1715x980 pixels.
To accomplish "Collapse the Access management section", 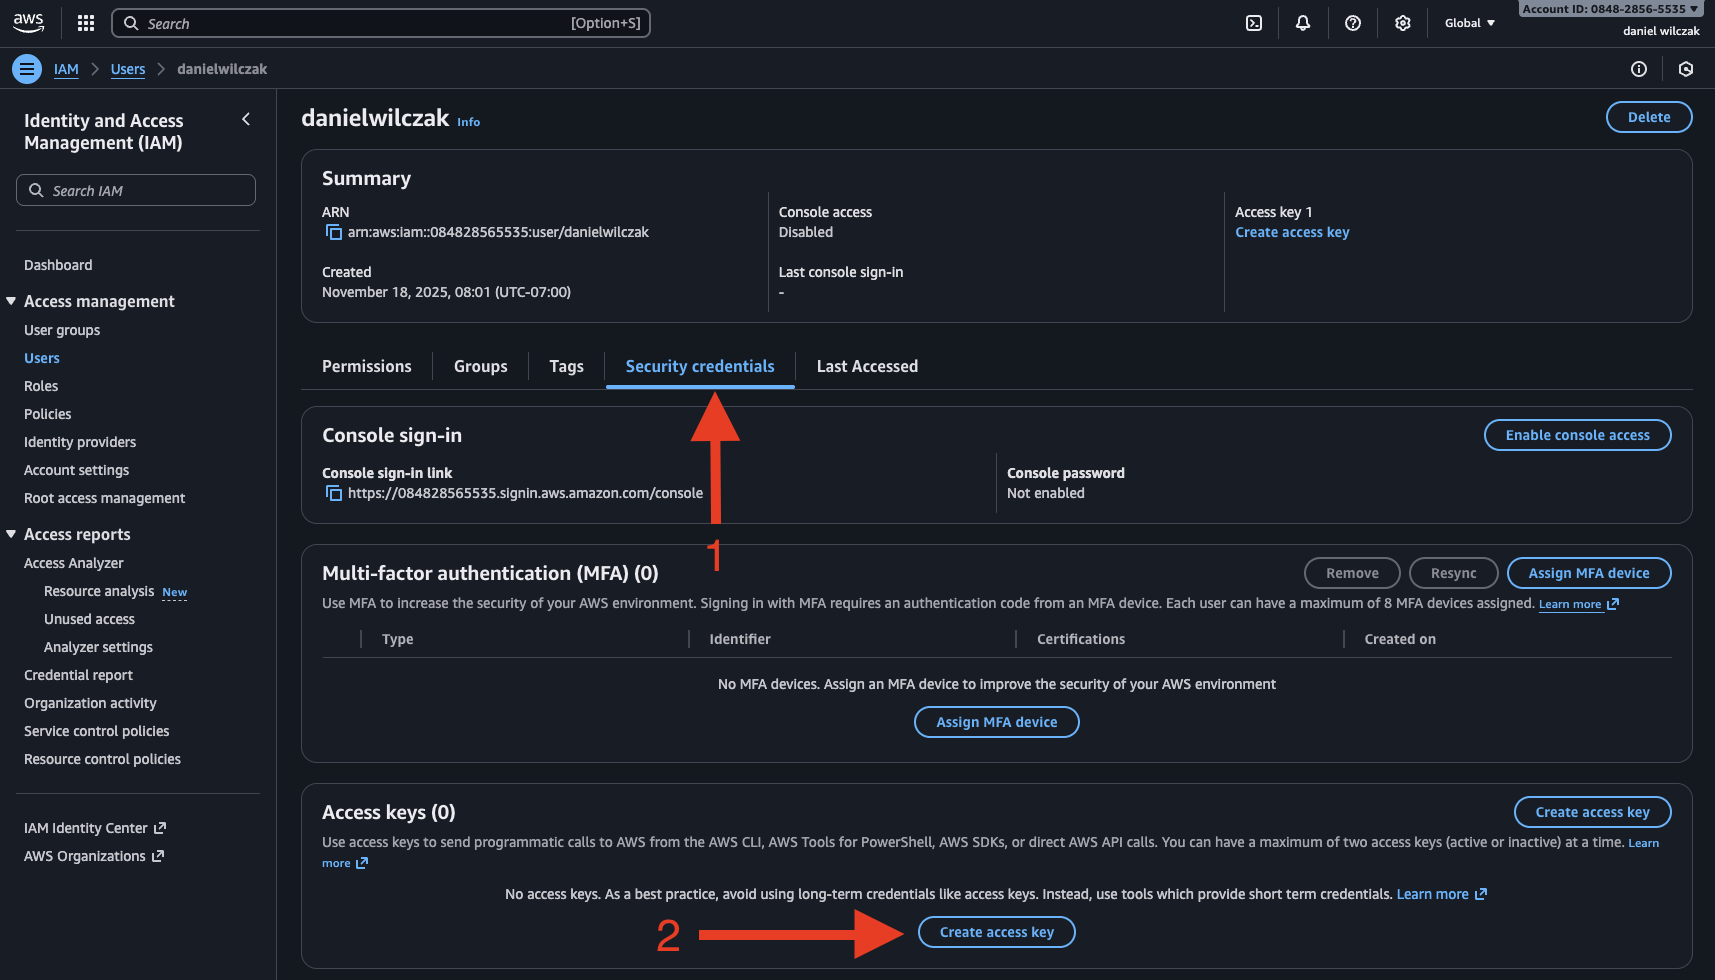I will pyautogui.click(x=12, y=301).
